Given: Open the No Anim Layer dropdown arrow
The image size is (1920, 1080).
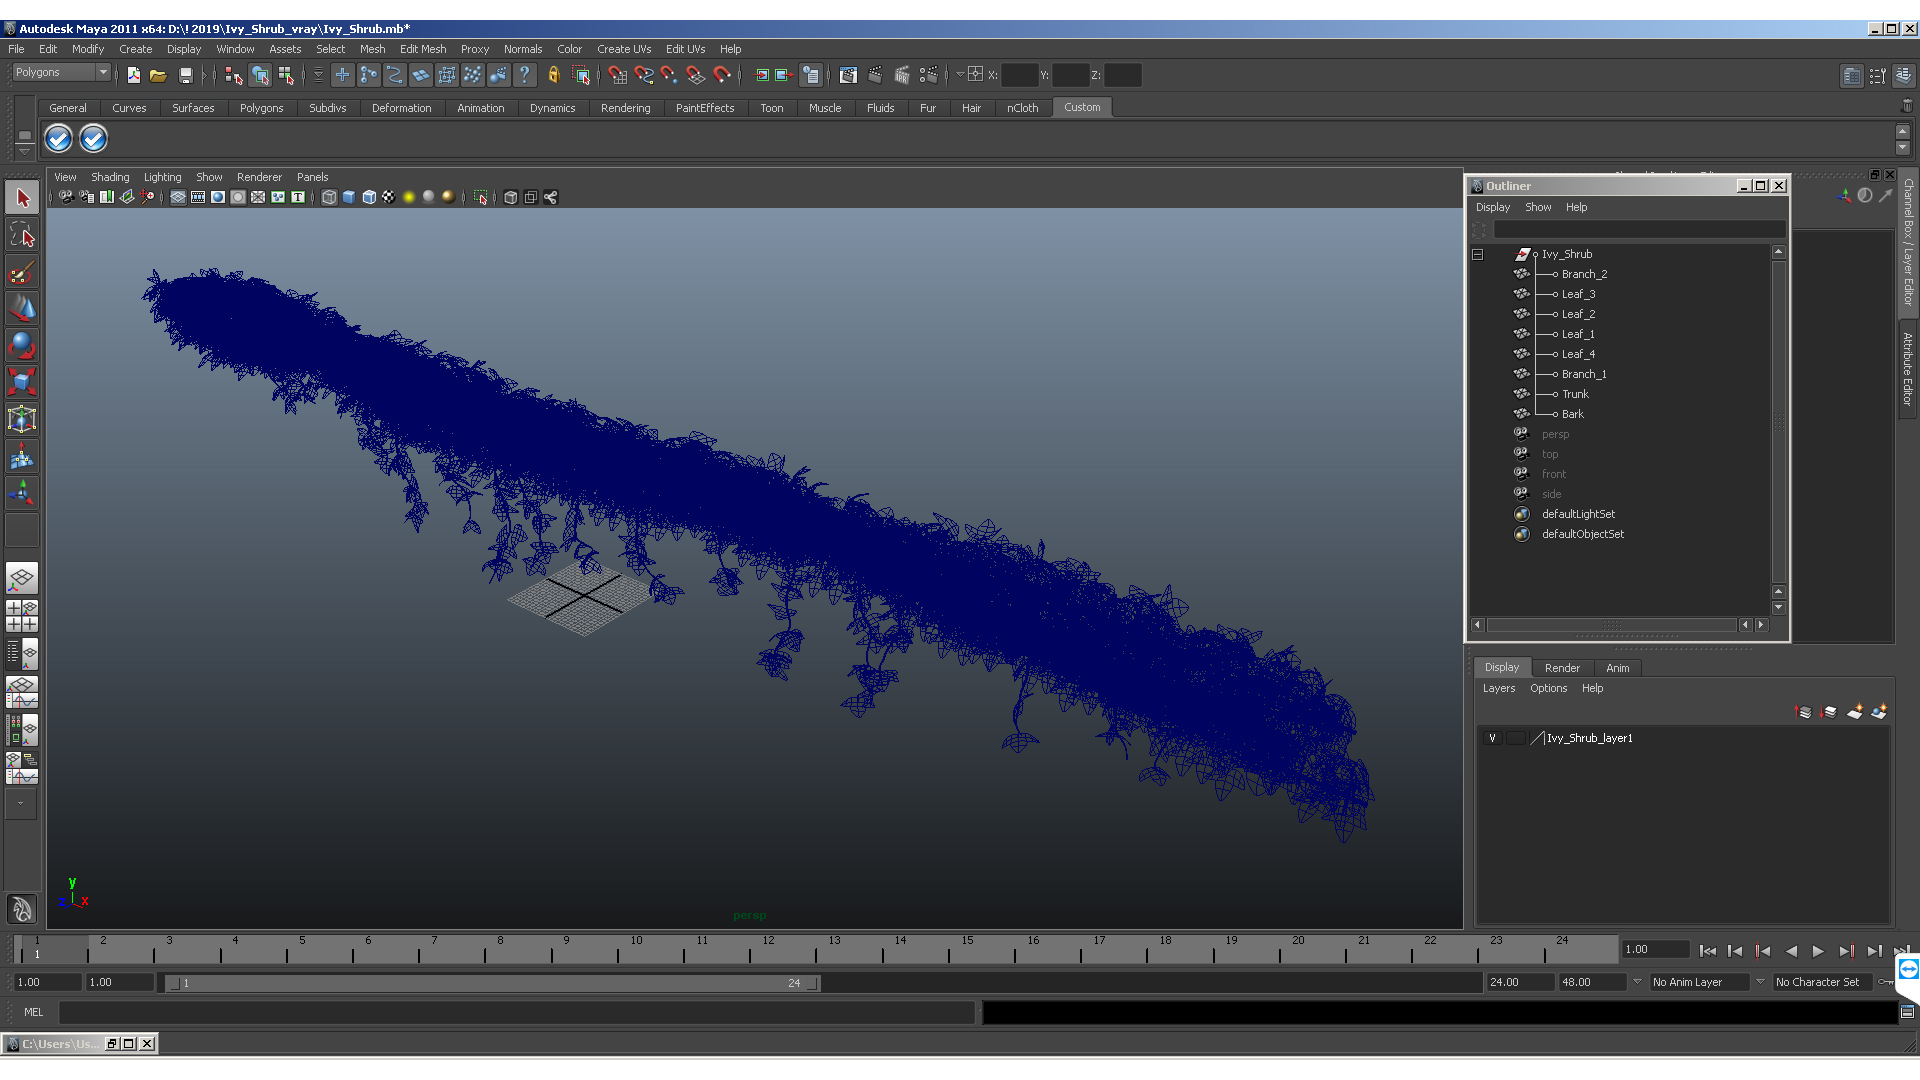Looking at the screenshot, I should pos(1637,982).
